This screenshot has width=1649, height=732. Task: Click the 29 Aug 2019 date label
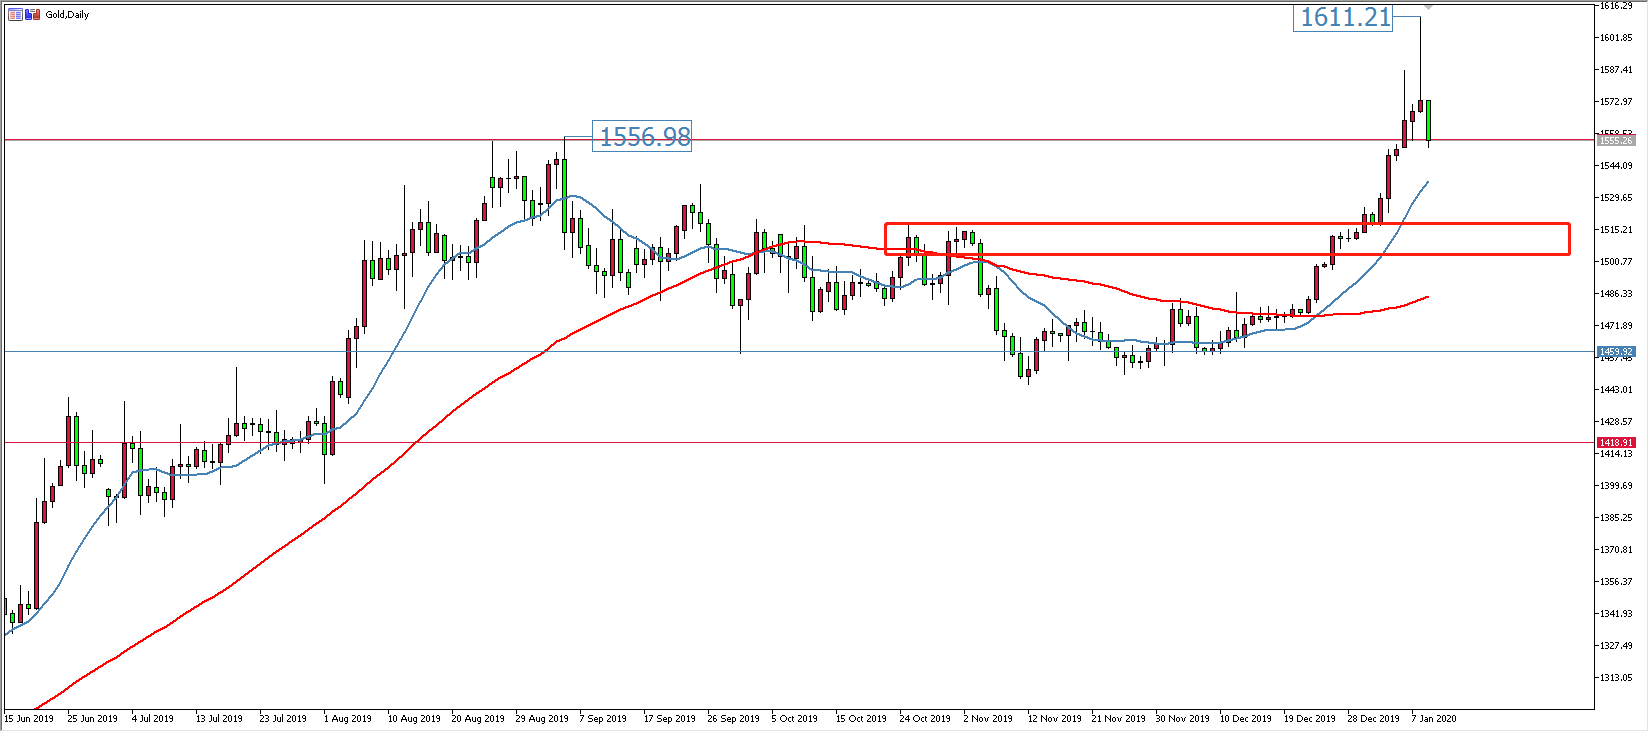click(541, 718)
